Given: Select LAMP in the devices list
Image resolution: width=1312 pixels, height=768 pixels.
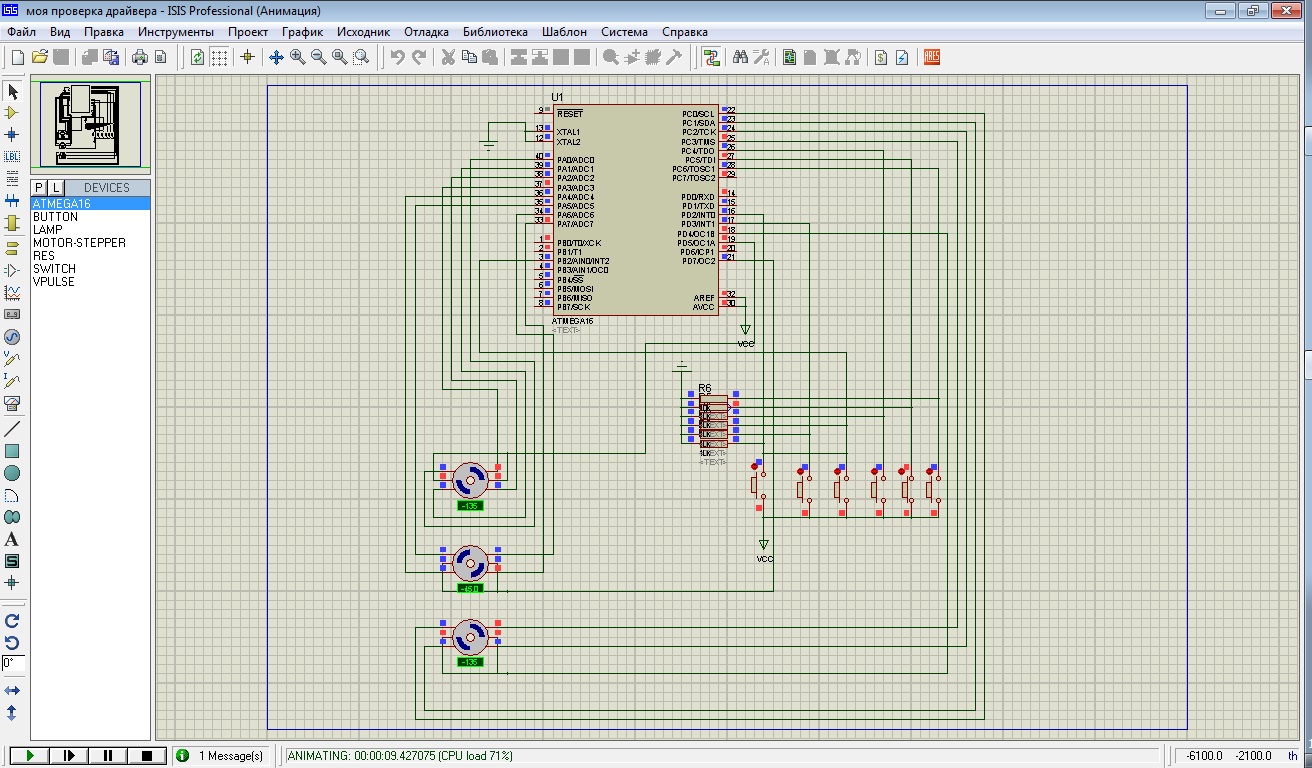Looking at the screenshot, I should click(91, 230).
